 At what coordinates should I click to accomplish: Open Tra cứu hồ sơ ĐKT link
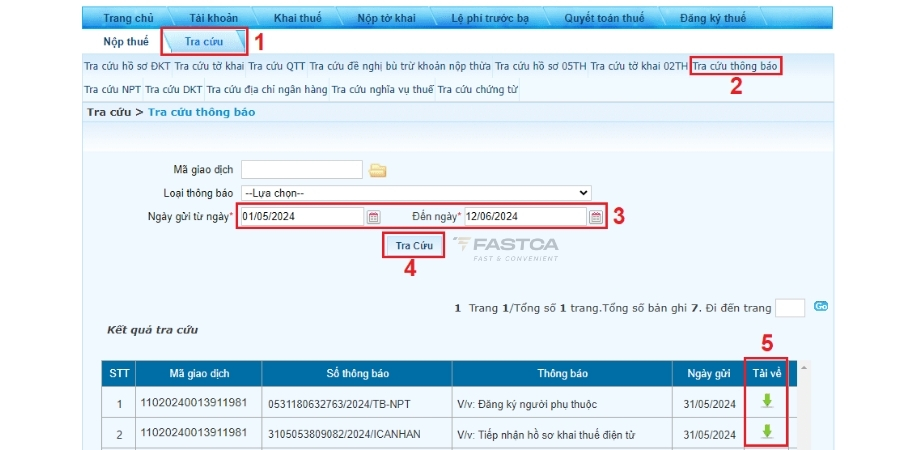tap(127, 66)
